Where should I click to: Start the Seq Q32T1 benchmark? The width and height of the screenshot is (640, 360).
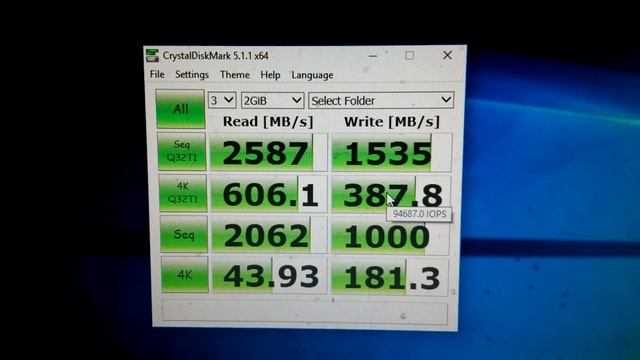click(x=182, y=151)
